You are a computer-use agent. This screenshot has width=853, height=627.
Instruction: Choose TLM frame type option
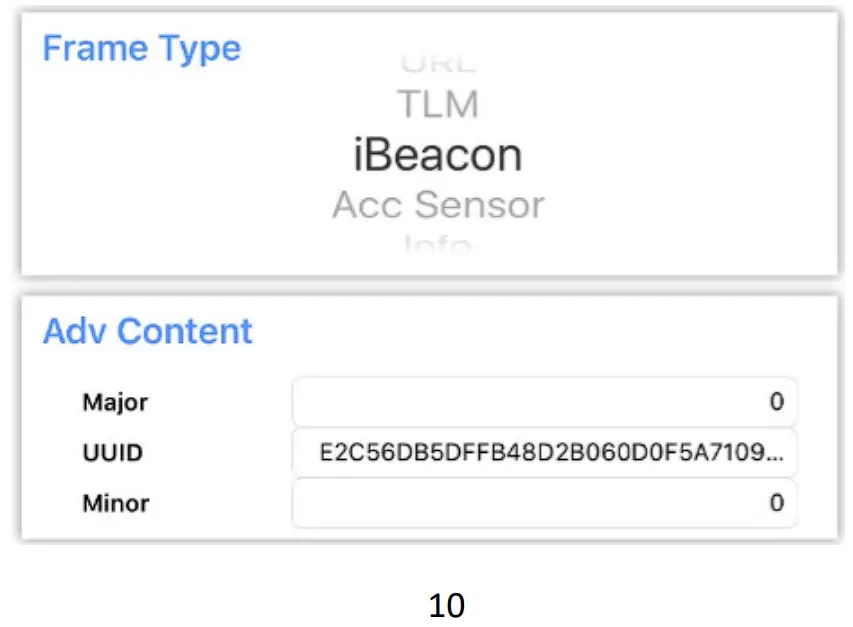tap(438, 104)
